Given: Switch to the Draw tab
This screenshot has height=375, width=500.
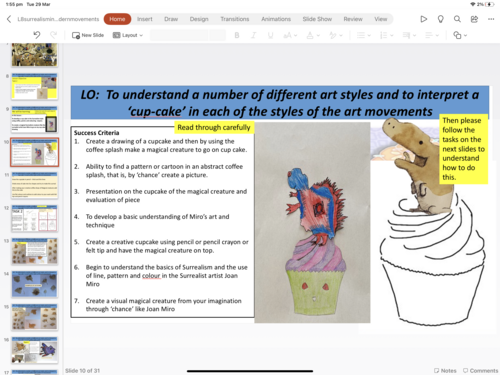Looking at the screenshot, I should [x=171, y=19].
